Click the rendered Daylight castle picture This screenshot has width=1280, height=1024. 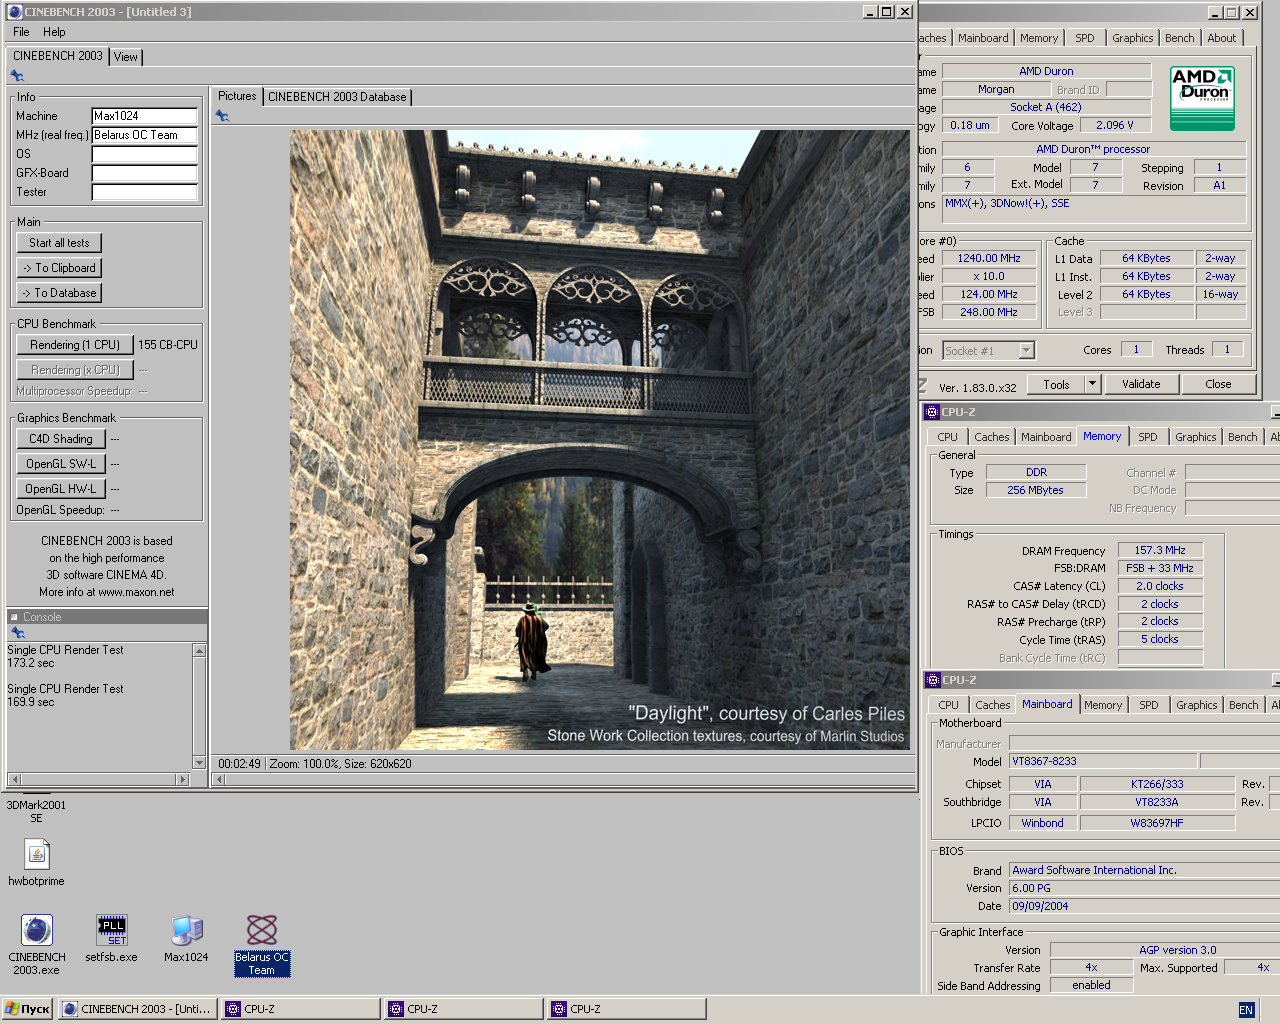(600, 440)
